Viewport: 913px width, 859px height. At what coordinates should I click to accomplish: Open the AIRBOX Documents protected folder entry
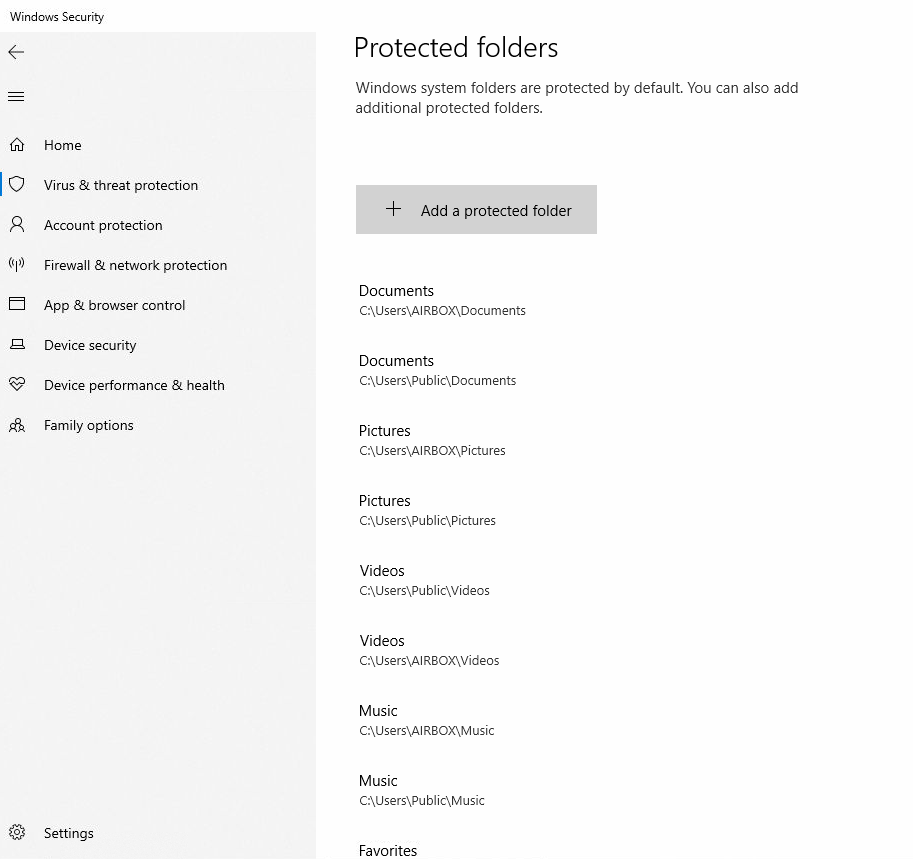(x=442, y=299)
